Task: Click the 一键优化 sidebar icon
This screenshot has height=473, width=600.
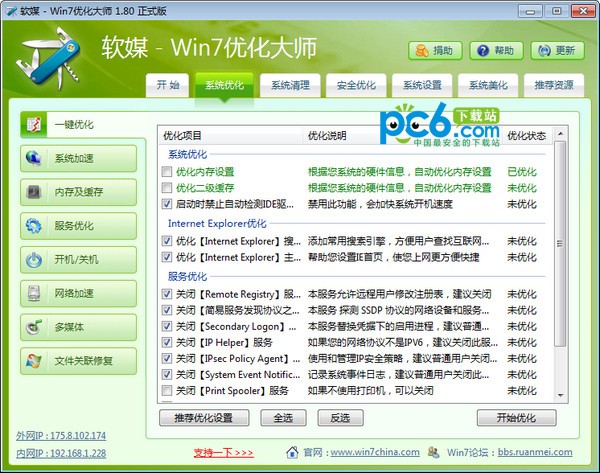Action: pos(34,124)
